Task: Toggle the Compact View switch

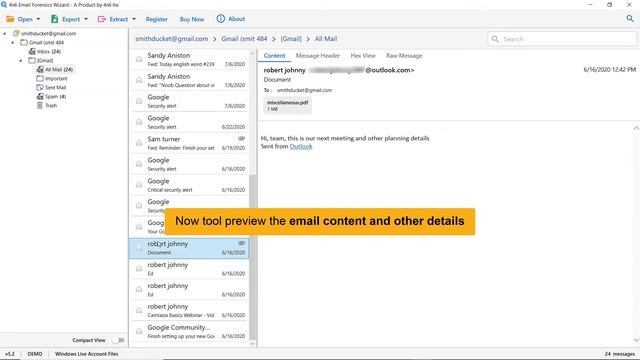Action: [x=119, y=340]
